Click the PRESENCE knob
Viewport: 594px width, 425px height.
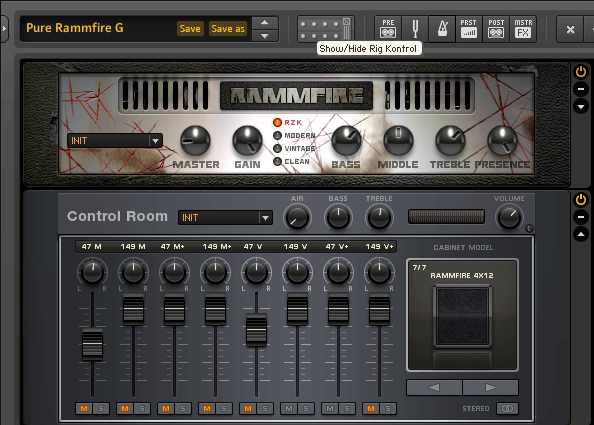click(x=502, y=141)
